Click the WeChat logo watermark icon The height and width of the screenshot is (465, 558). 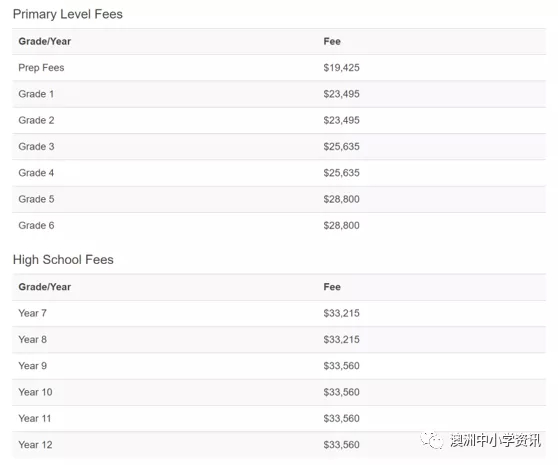click(432, 440)
